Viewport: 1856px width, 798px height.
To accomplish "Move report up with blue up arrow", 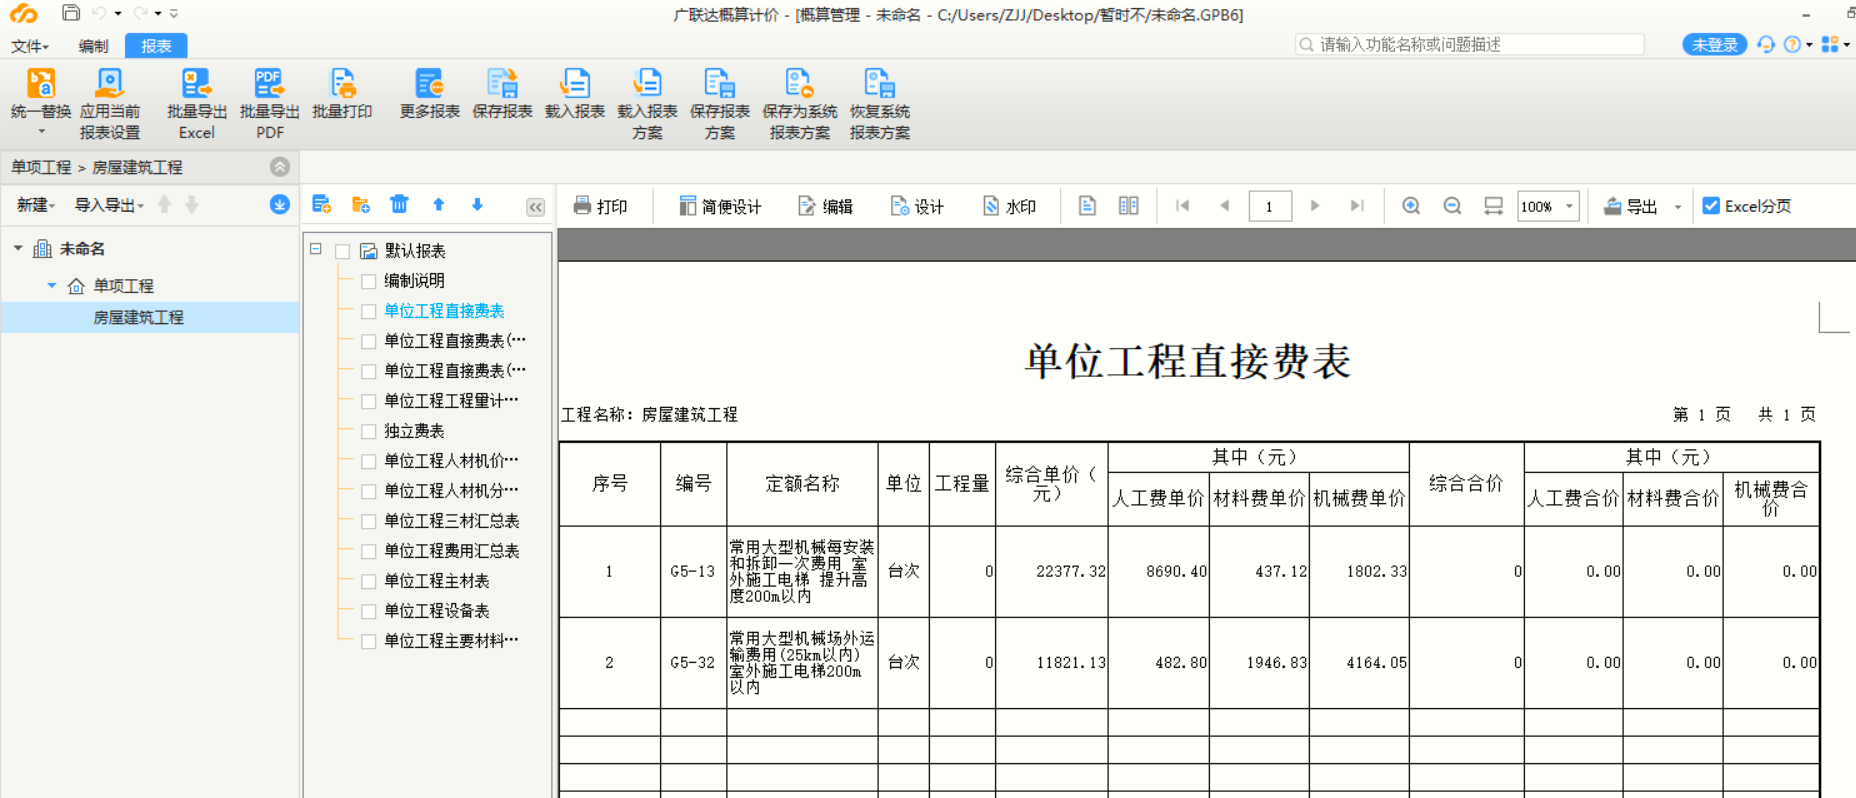I will pos(438,204).
